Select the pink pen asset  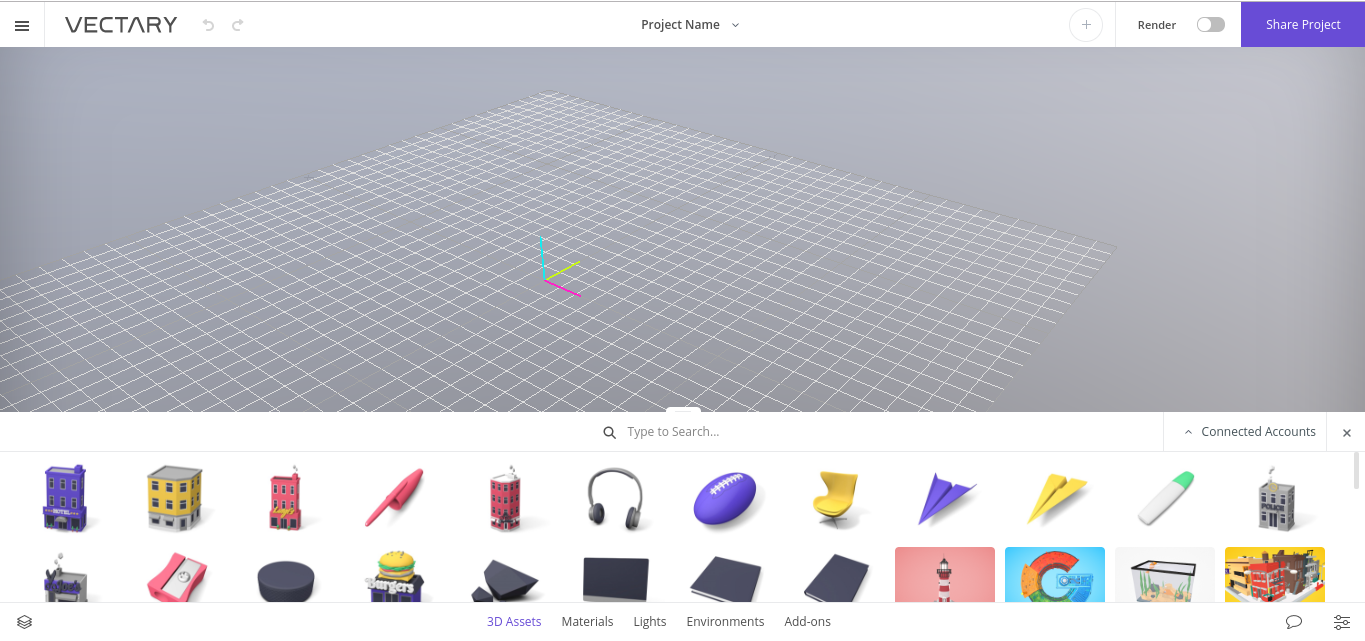394,497
